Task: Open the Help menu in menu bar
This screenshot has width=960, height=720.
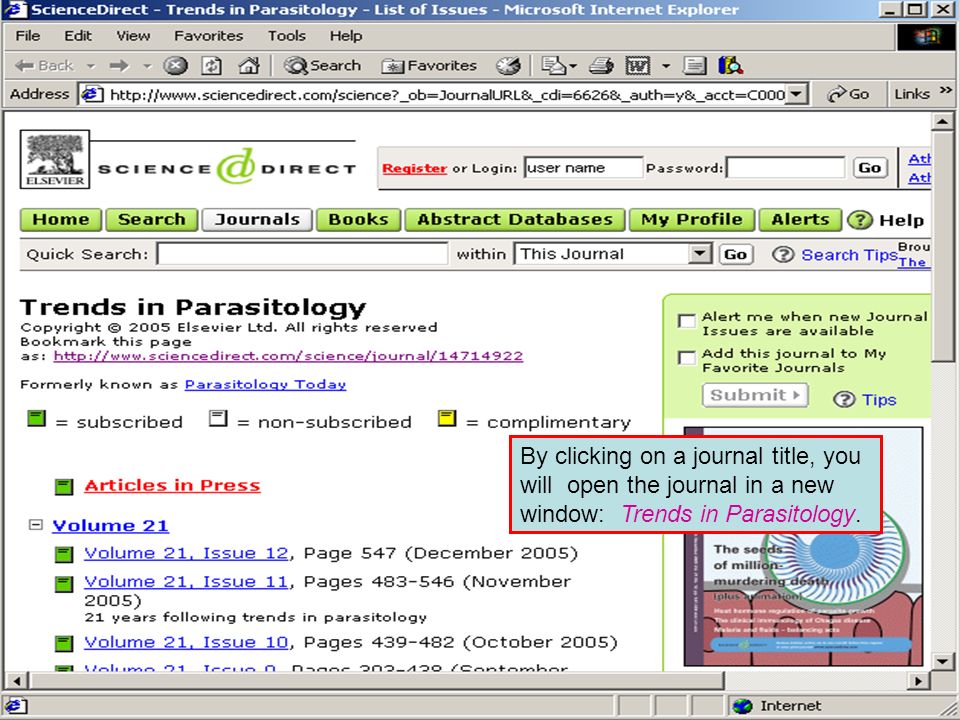Action: pos(346,36)
